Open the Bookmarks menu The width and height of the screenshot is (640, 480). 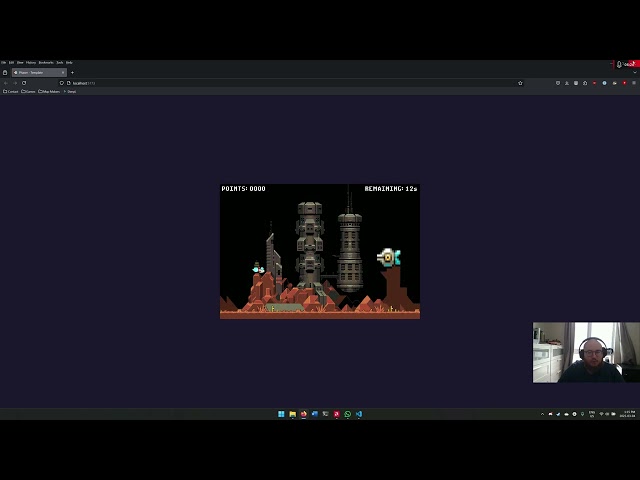pos(46,62)
